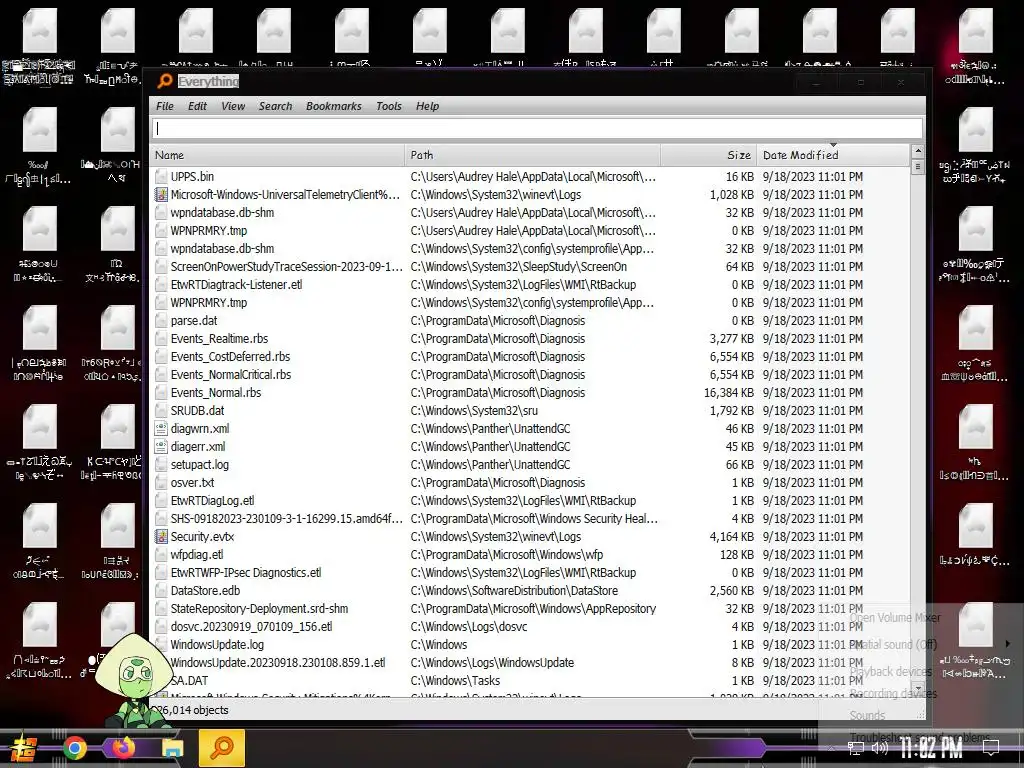Image resolution: width=1024 pixels, height=768 pixels.
Task: Click the event log icon of Microsoft-Windows-UniversalTelemetryClient
Action: pos(161,195)
